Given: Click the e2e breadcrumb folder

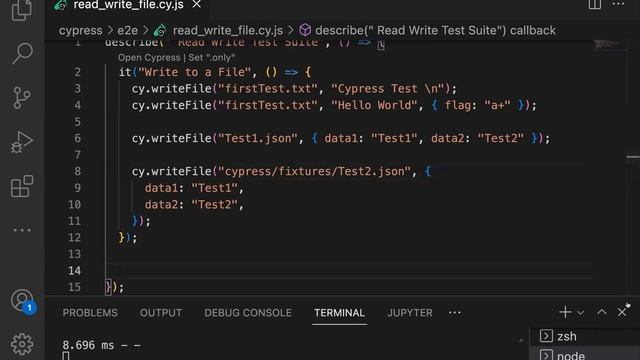Looking at the screenshot, I should tap(127, 31).
